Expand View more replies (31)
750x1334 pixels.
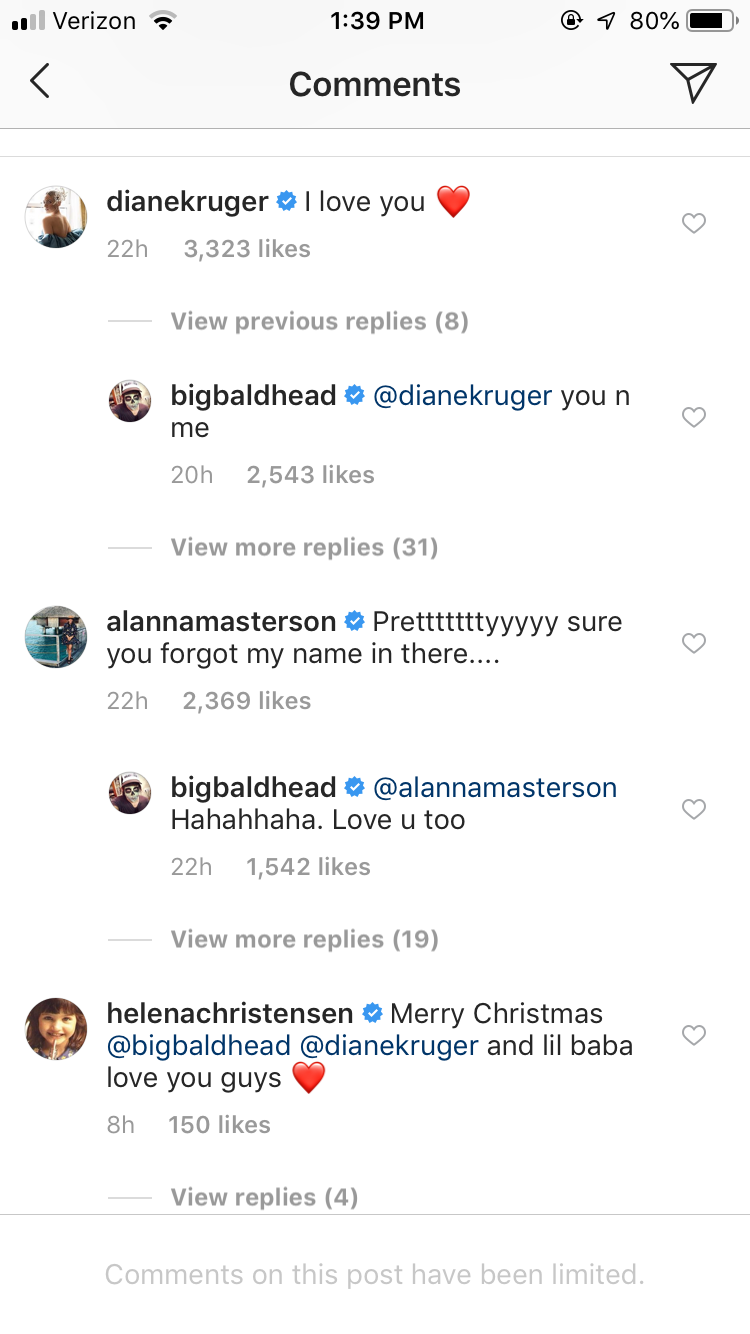click(304, 547)
